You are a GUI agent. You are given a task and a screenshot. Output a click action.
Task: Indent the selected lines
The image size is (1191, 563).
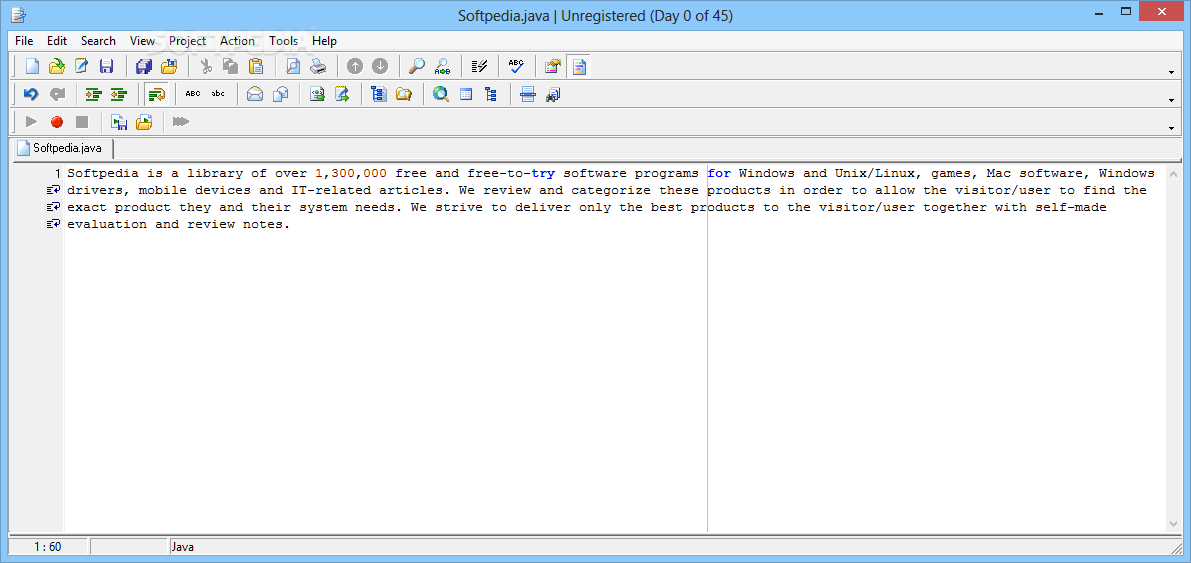pos(93,94)
